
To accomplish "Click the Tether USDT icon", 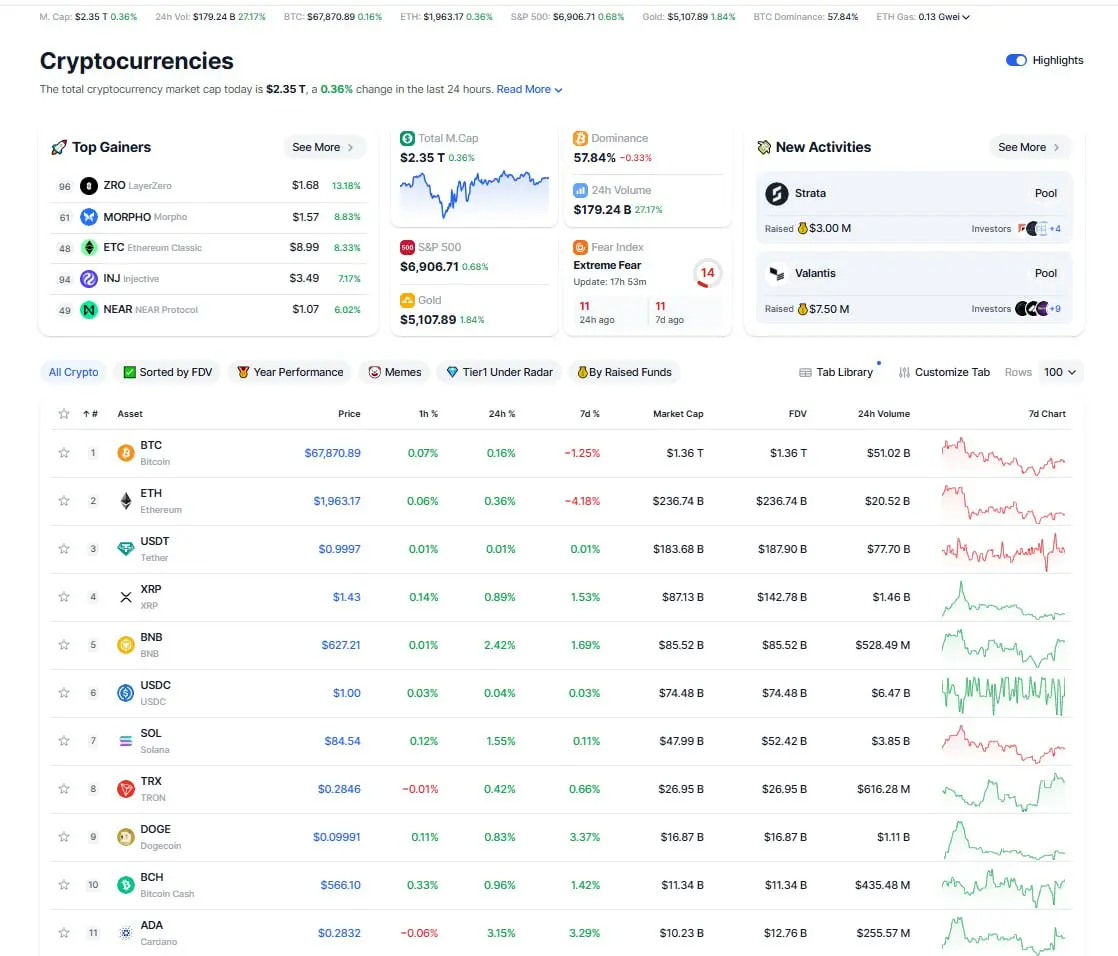I will tap(125, 549).
